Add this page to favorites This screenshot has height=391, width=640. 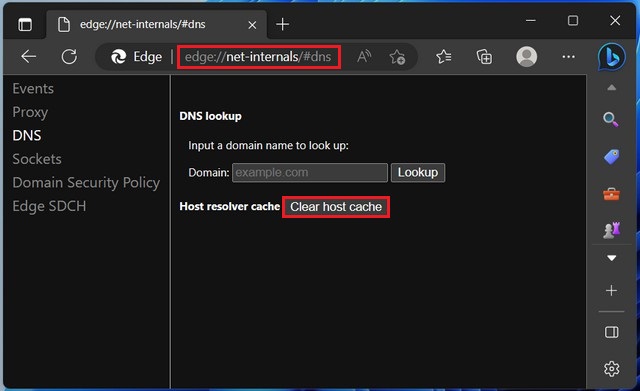click(397, 57)
